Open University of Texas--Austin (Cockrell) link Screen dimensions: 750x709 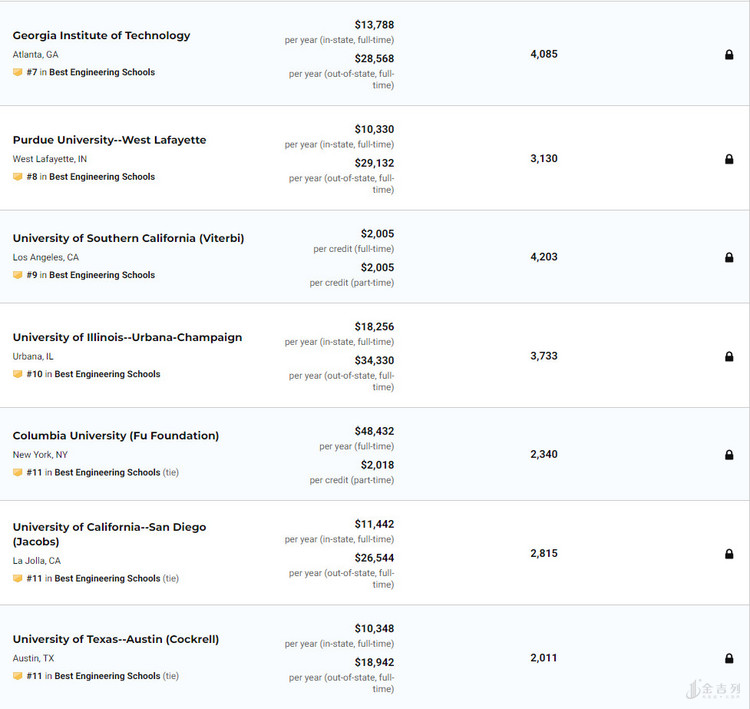tap(115, 640)
